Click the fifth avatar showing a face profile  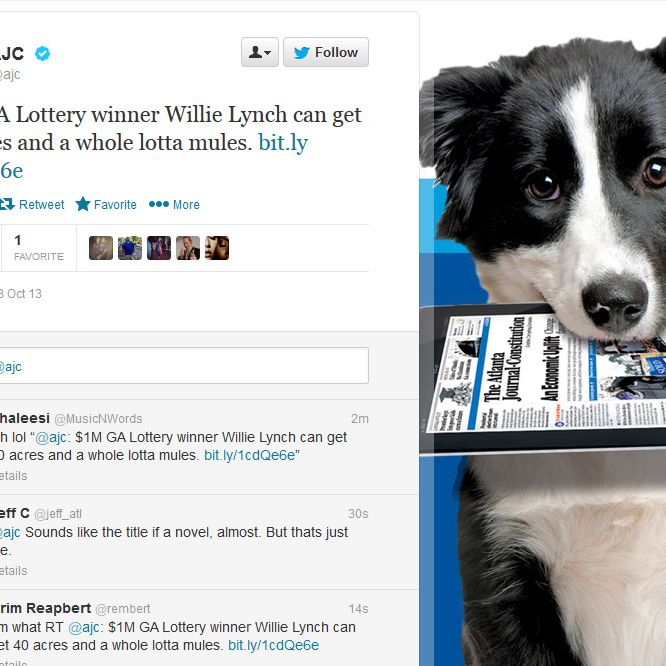217,248
